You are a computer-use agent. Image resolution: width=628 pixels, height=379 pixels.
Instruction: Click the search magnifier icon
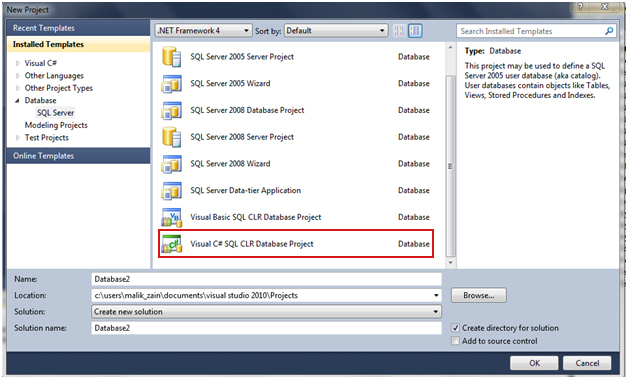pyautogui.click(x=609, y=31)
